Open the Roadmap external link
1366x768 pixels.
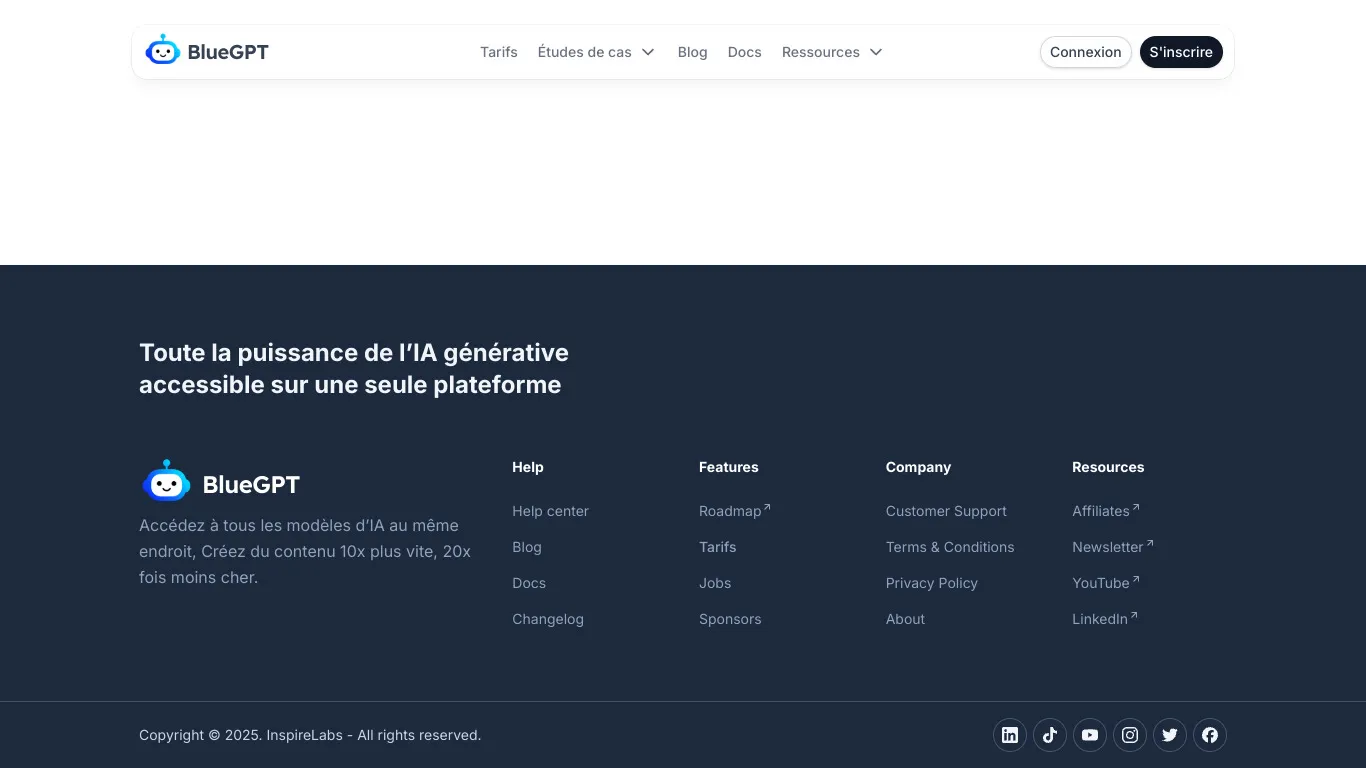735,511
